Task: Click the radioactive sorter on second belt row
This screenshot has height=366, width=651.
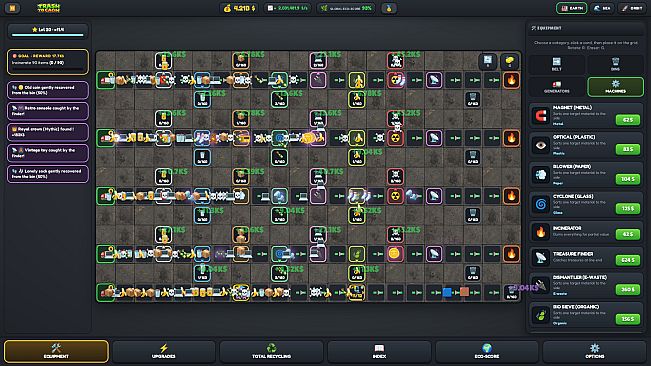Action: 395,138
